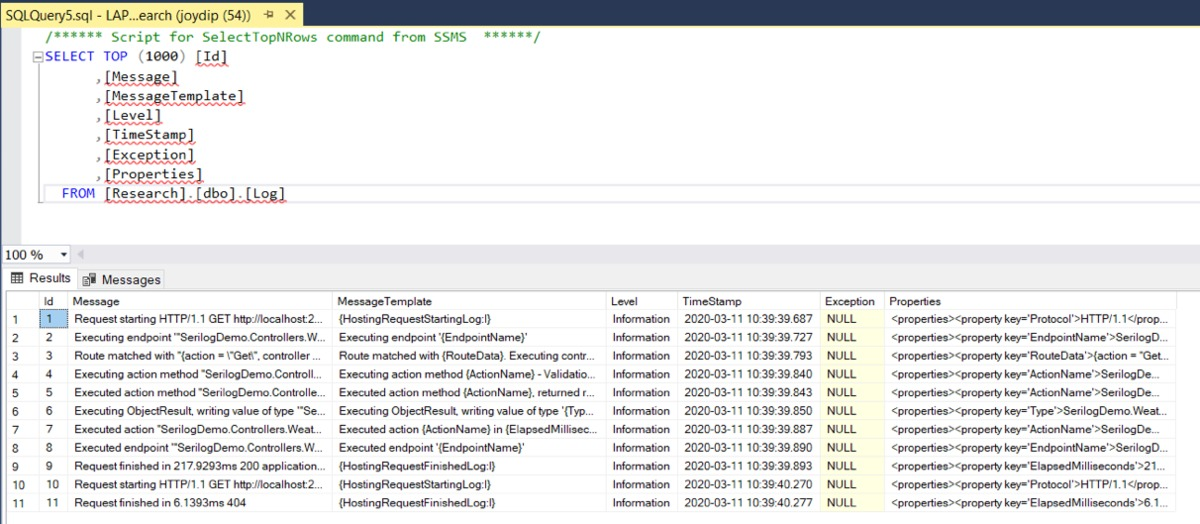Select properties cell with key='RouteData'
The image size is (1200, 524).
coord(1030,356)
